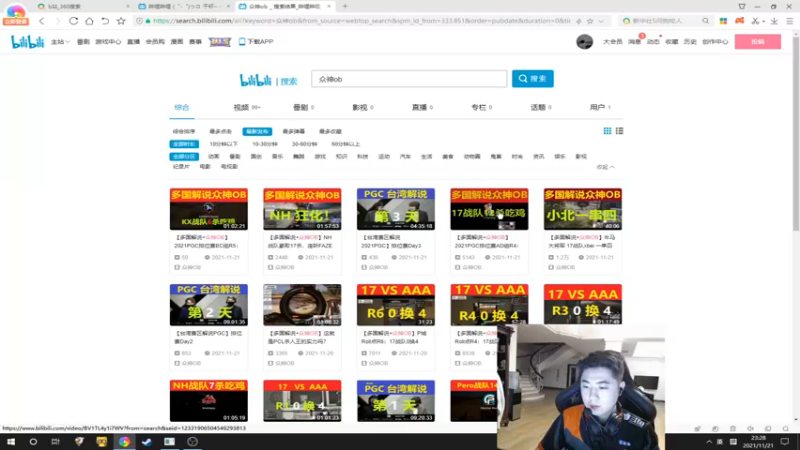Switch to the 用户 results tab
This screenshot has width=800, height=450.
(x=600, y=107)
